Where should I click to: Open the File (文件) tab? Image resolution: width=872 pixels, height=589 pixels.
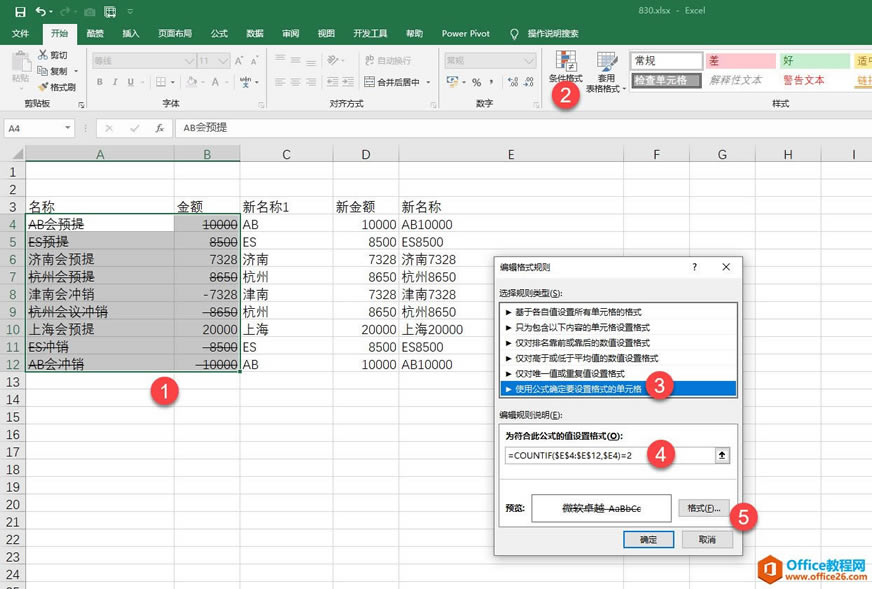(21, 33)
